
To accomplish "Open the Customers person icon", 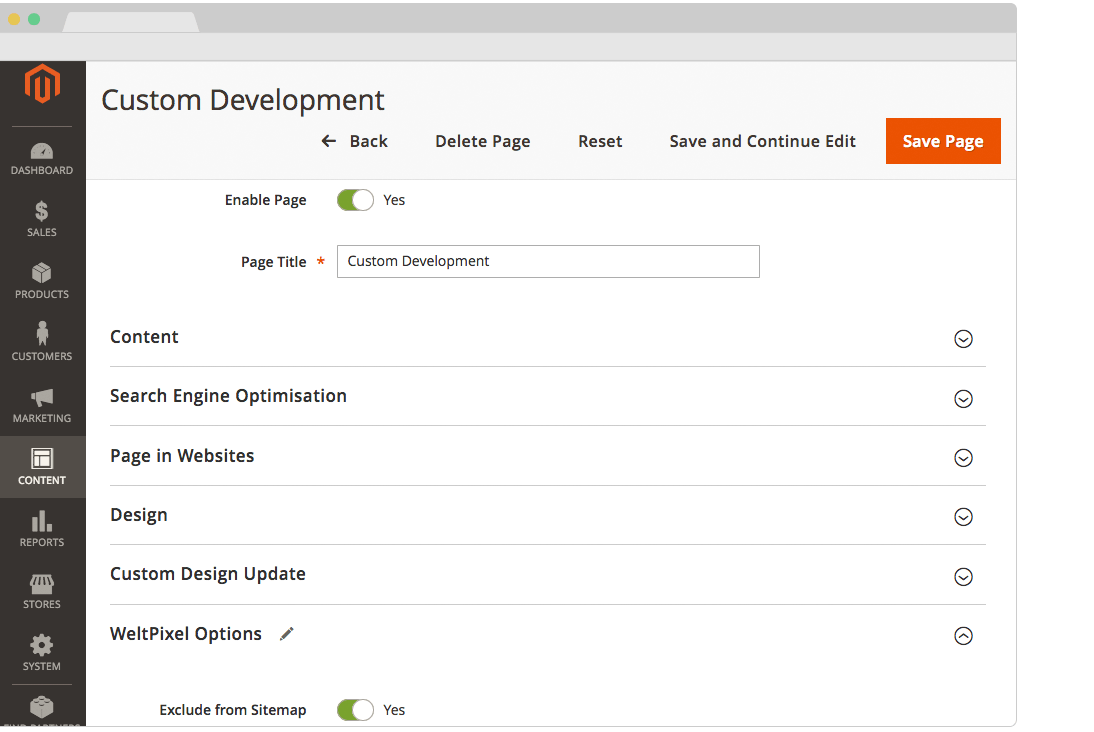I will [x=42, y=334].
